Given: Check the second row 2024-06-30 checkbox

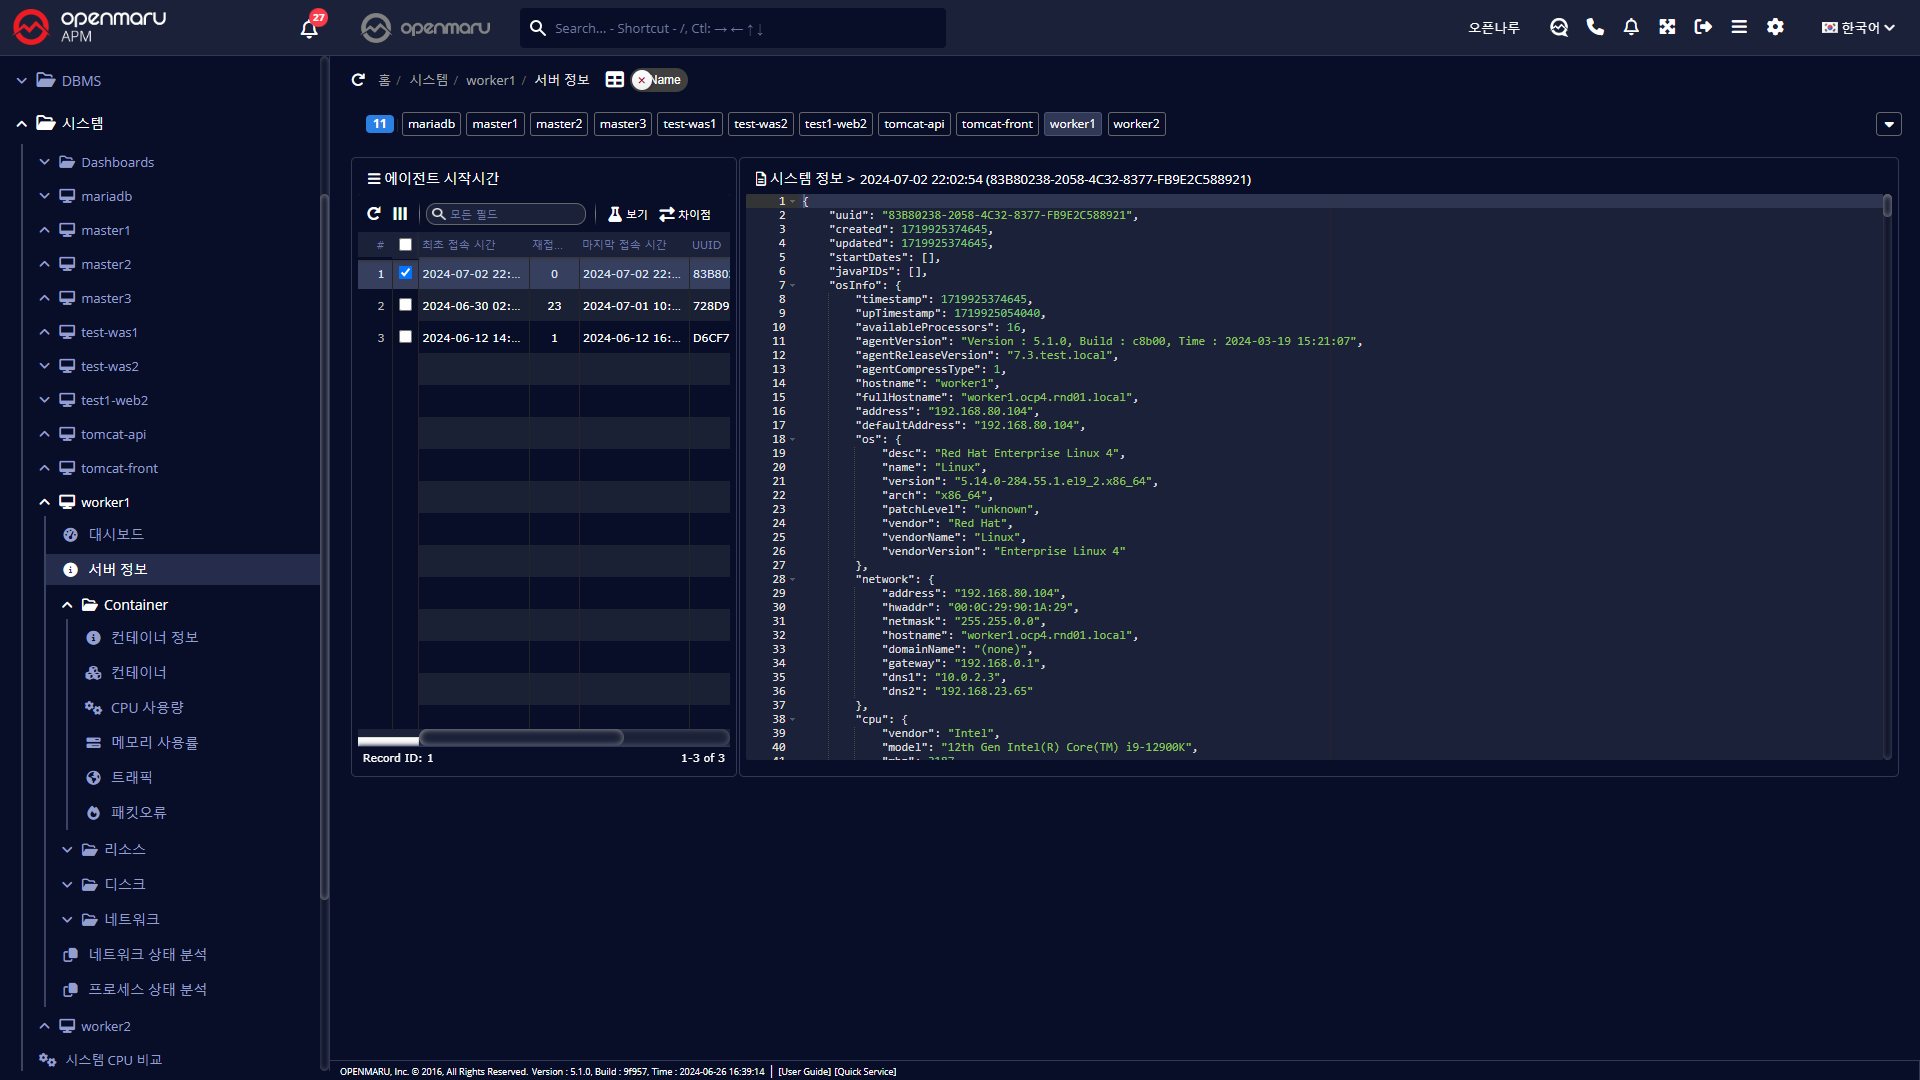Looking at the screenshot, I should tap(405, 305).
